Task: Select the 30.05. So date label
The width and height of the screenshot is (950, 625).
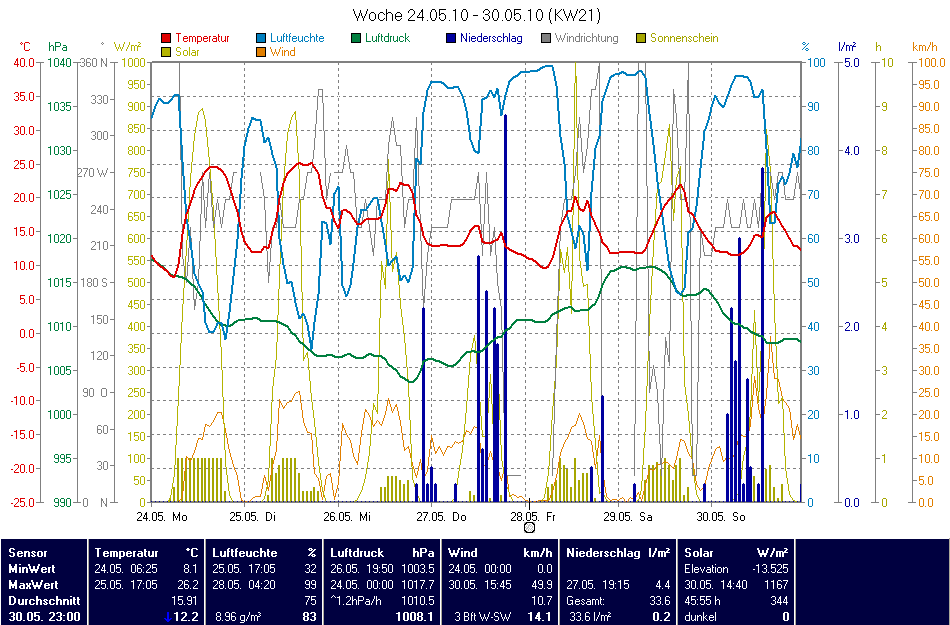Action: pos(723,516)
